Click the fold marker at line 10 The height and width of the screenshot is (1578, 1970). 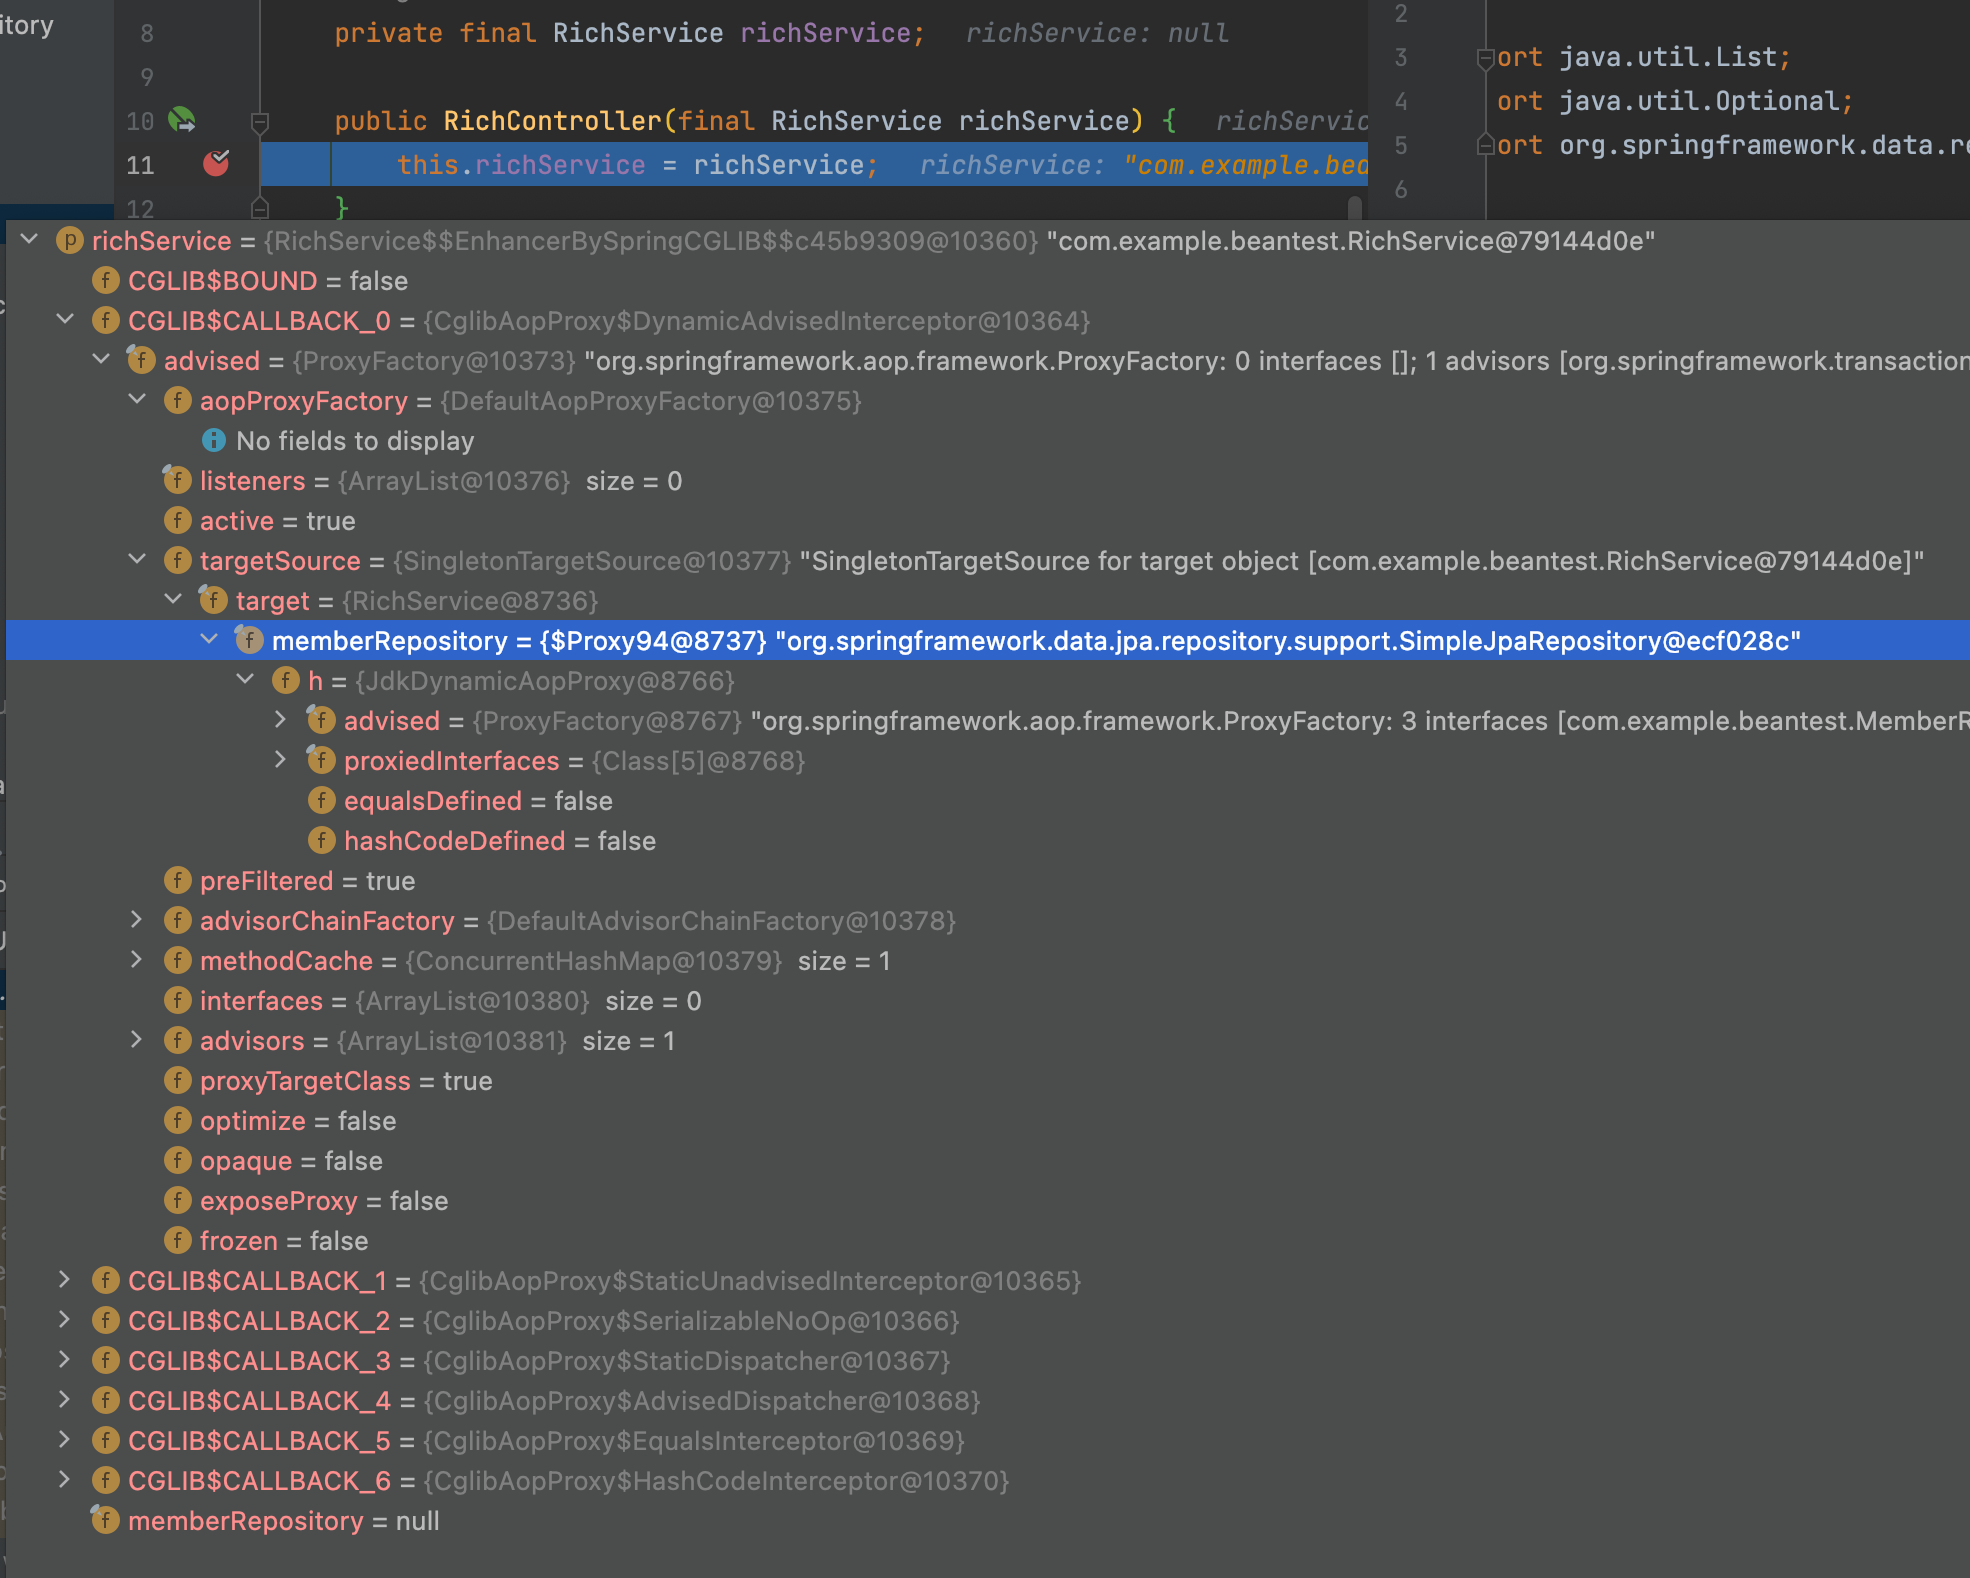260,122
